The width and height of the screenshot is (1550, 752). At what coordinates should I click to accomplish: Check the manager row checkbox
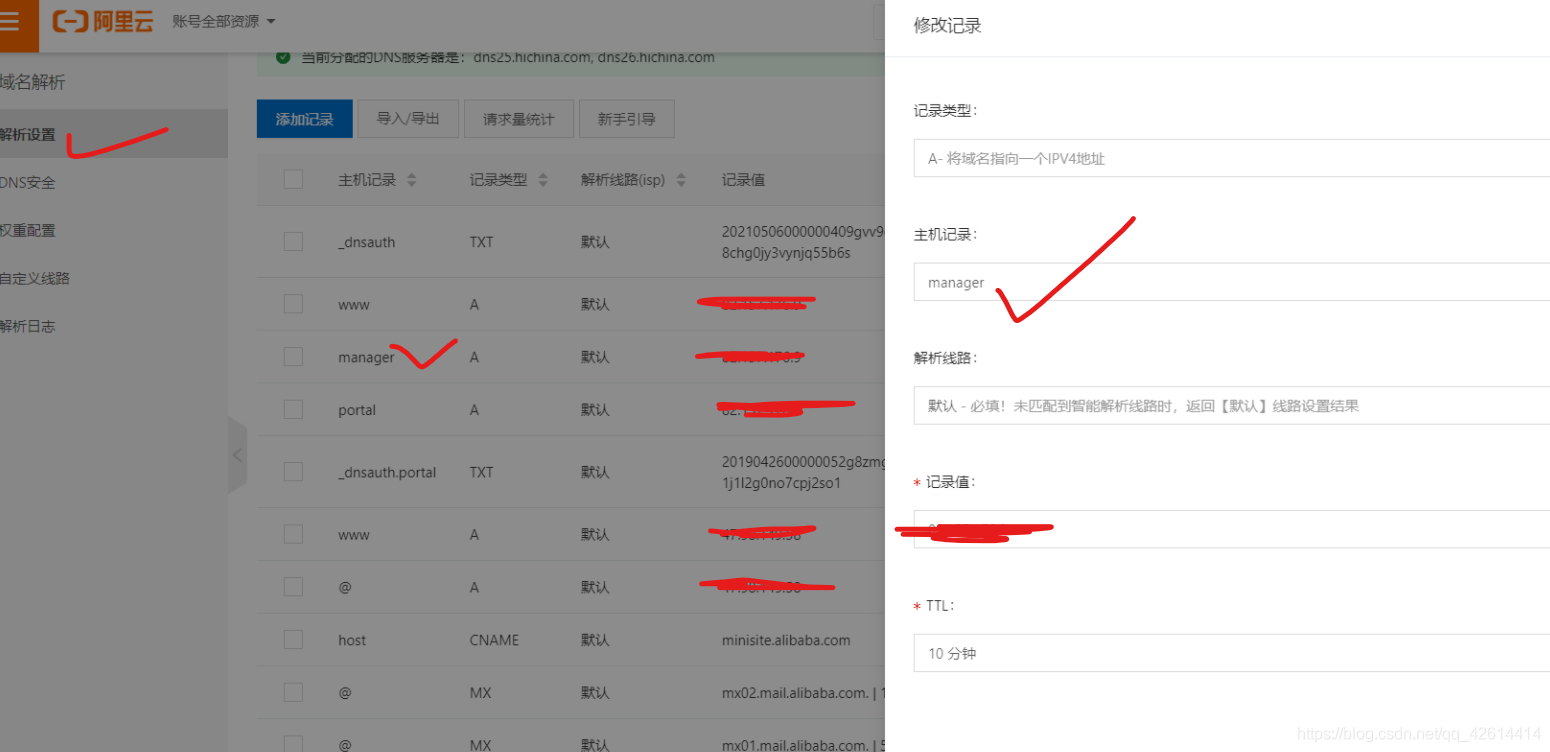click(293, 356)
